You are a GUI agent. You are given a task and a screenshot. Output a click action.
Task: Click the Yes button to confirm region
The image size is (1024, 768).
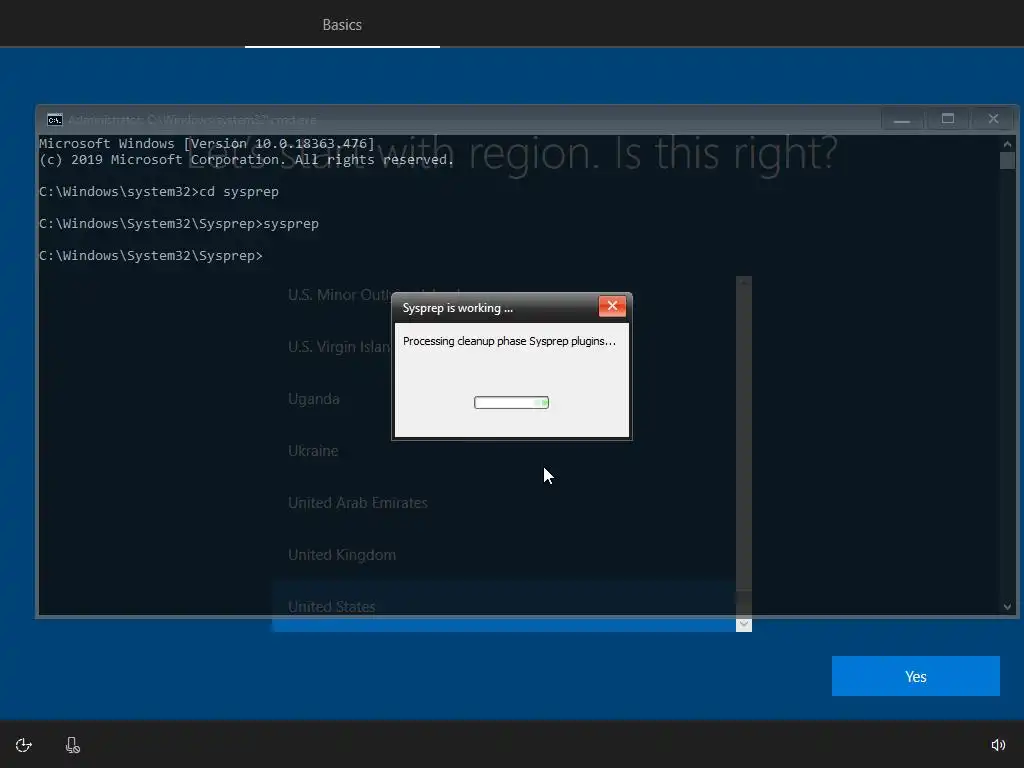pyautogui.click(x=915, y=676)
